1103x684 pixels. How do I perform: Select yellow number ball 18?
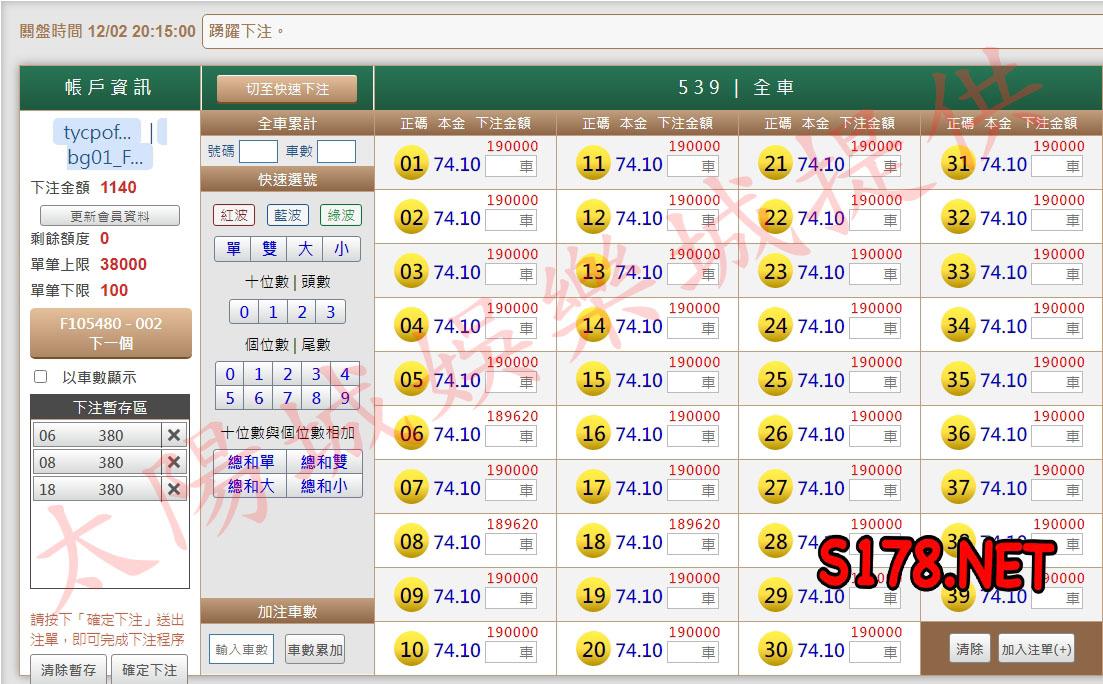[594, 542]
